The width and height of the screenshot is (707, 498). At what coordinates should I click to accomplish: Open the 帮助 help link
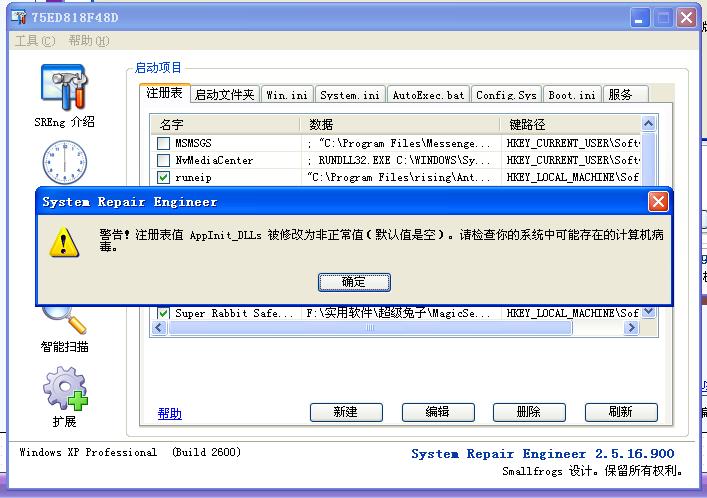pos(170,414)
